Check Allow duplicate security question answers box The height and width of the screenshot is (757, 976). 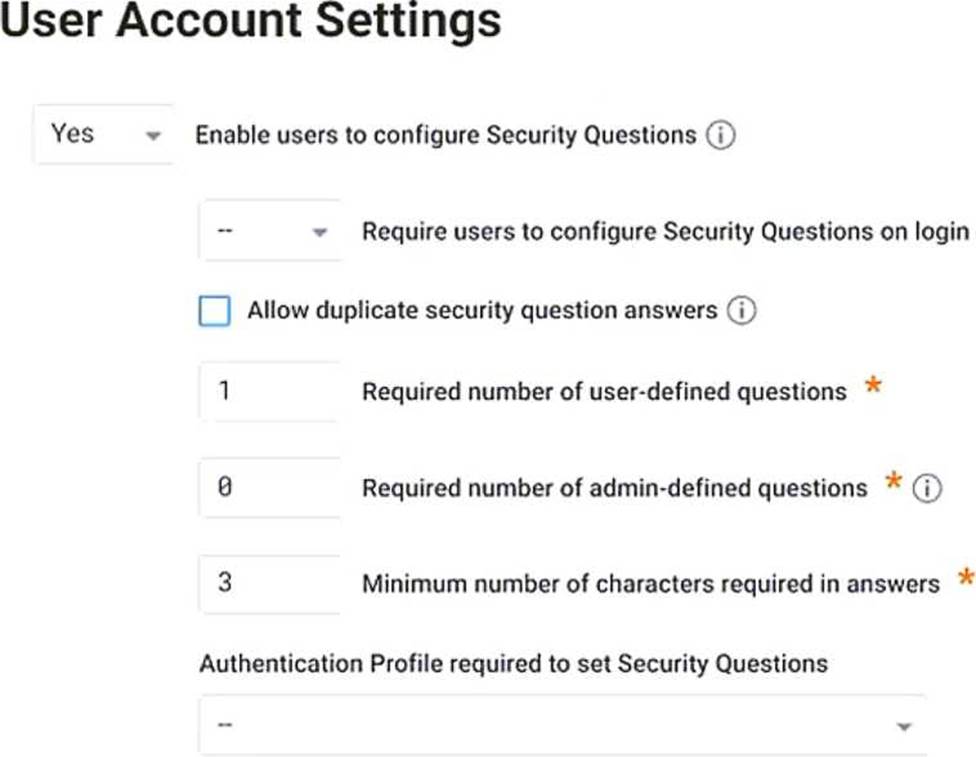(x=215, y=311)
